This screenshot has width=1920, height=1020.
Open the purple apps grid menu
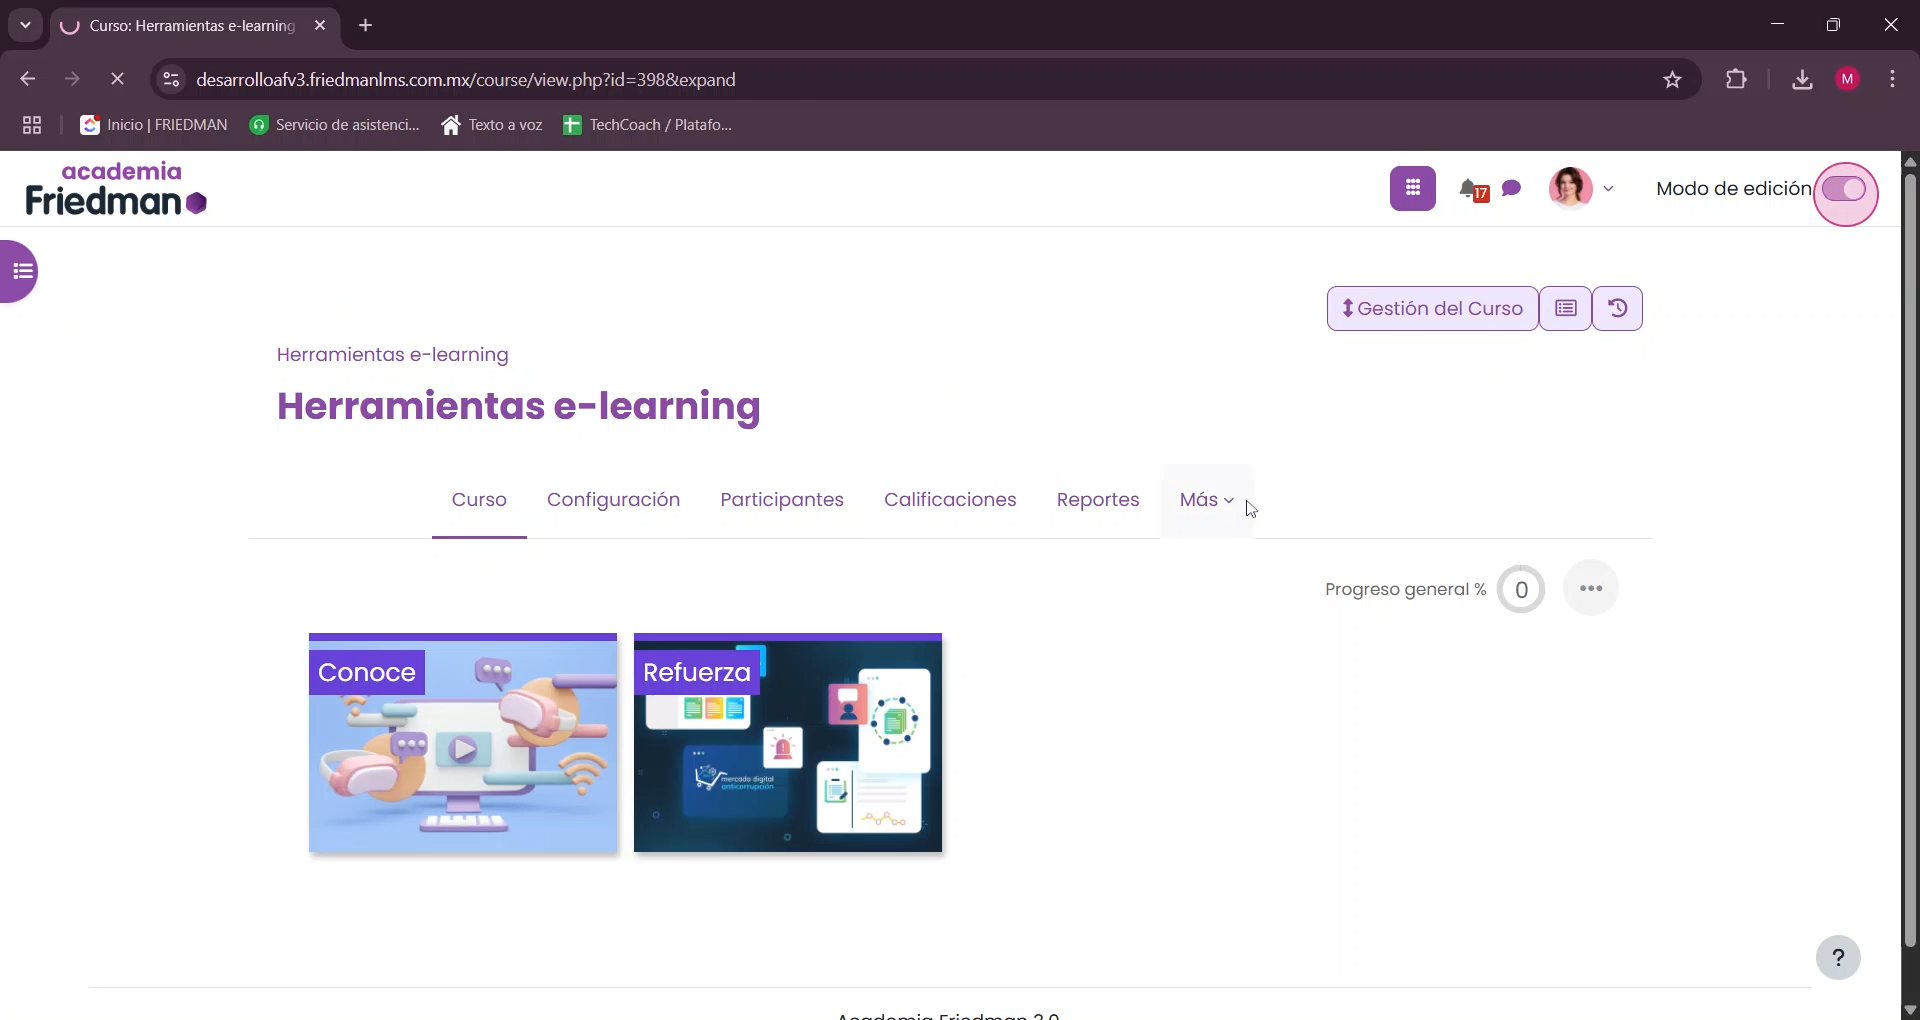click(x=1412, y=188)
